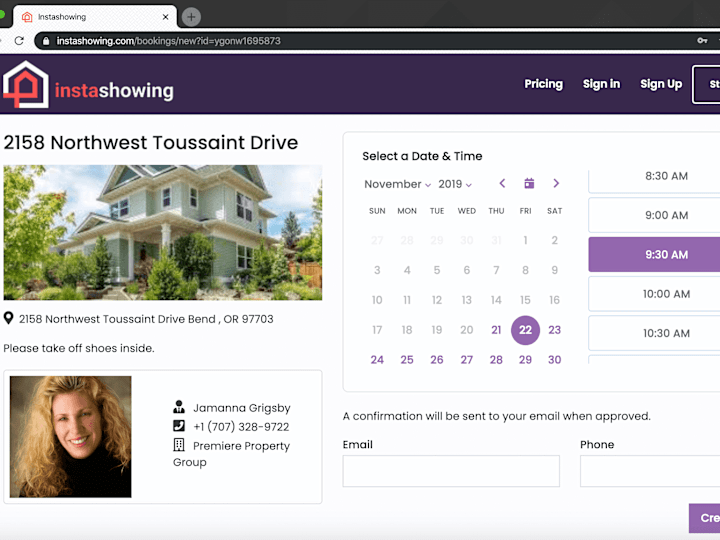The image size is (720, 540).
Task: Open the 2019 year dropdown
Action: pos(455,184)
